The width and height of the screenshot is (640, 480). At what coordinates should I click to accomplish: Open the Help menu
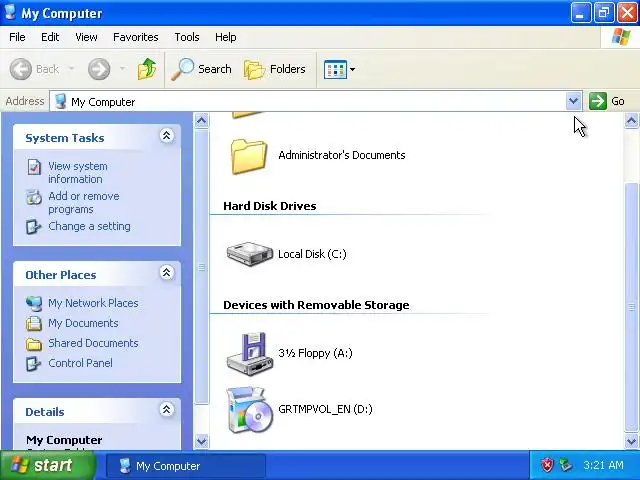[x=225, y=37]
